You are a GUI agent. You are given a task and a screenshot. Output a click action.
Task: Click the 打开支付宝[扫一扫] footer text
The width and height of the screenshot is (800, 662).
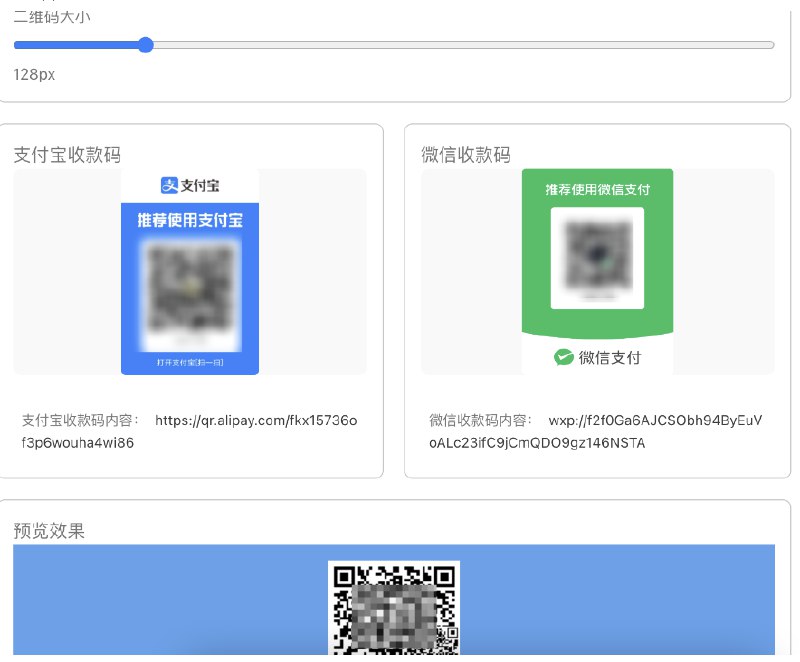tap(190, 363)
